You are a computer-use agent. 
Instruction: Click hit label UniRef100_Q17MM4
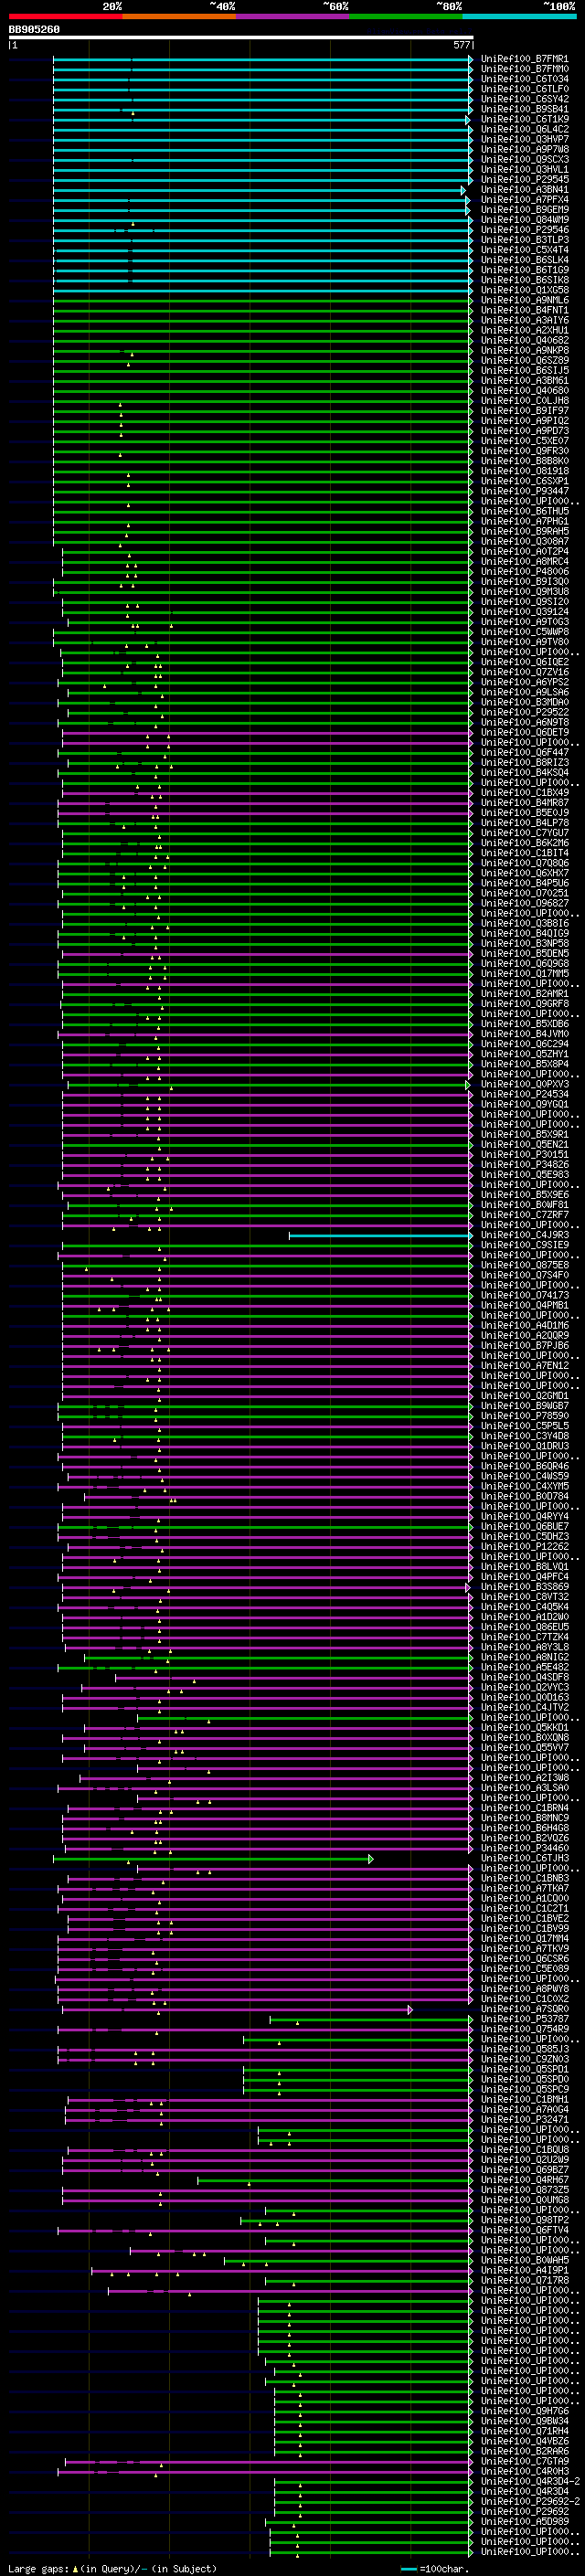pyautogui.click(x=525, y=1938)
